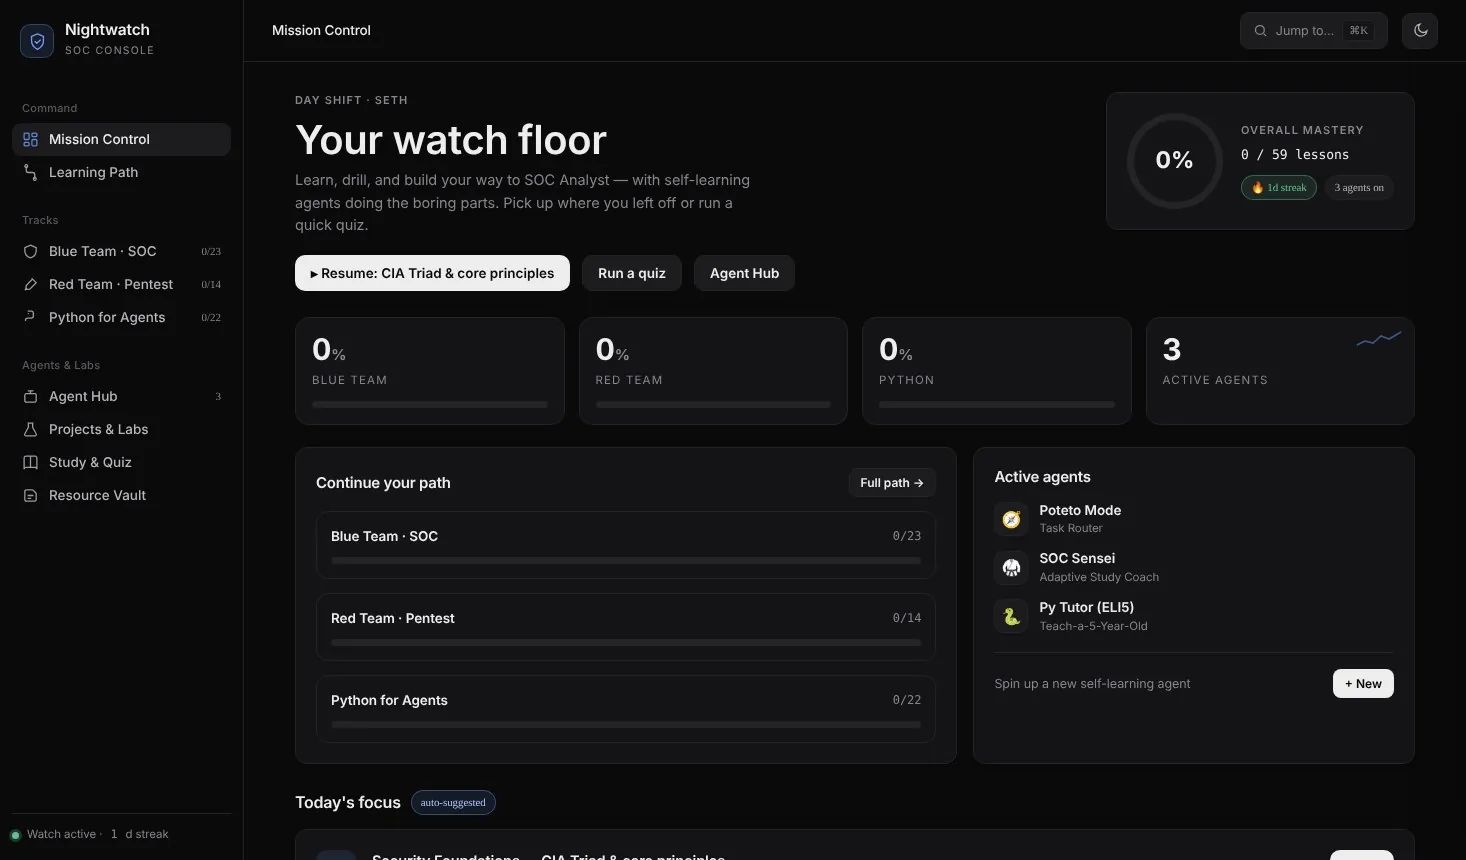Go to Study & Quiz
The image size is (1466, 860).
[x=121, y=463]
